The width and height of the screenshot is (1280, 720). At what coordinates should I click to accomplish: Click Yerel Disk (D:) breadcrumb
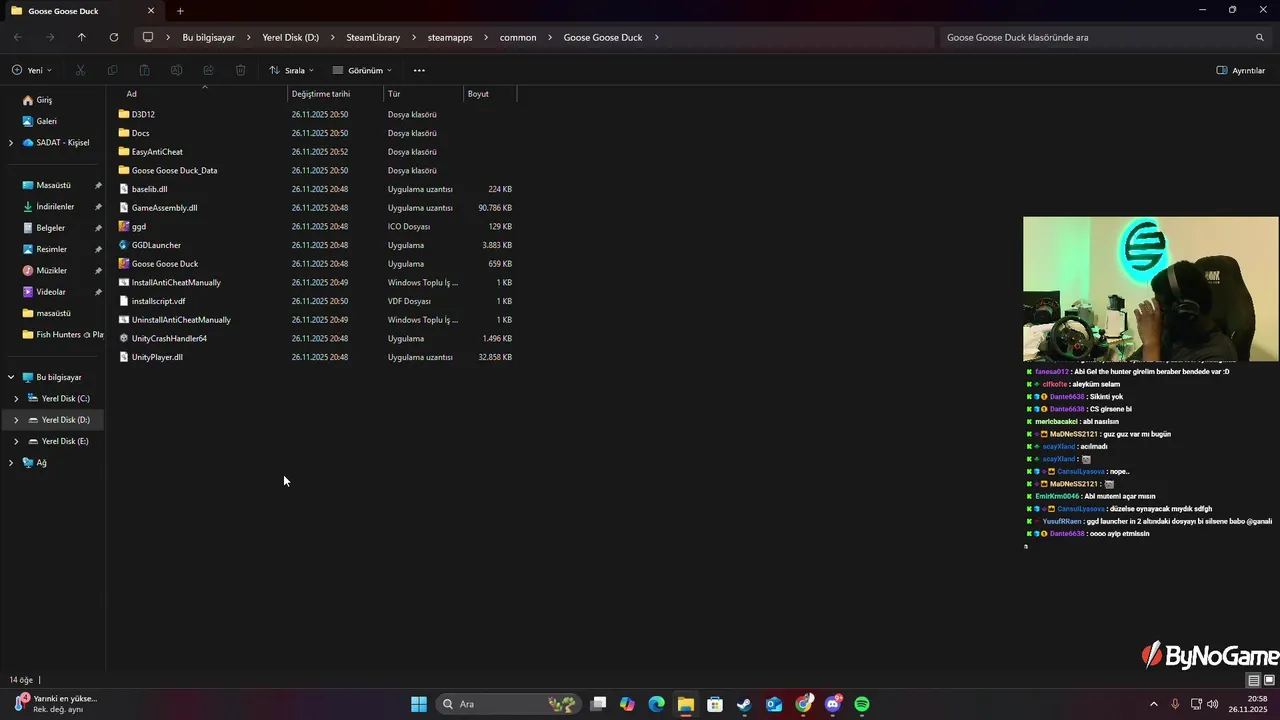point(290,37)
